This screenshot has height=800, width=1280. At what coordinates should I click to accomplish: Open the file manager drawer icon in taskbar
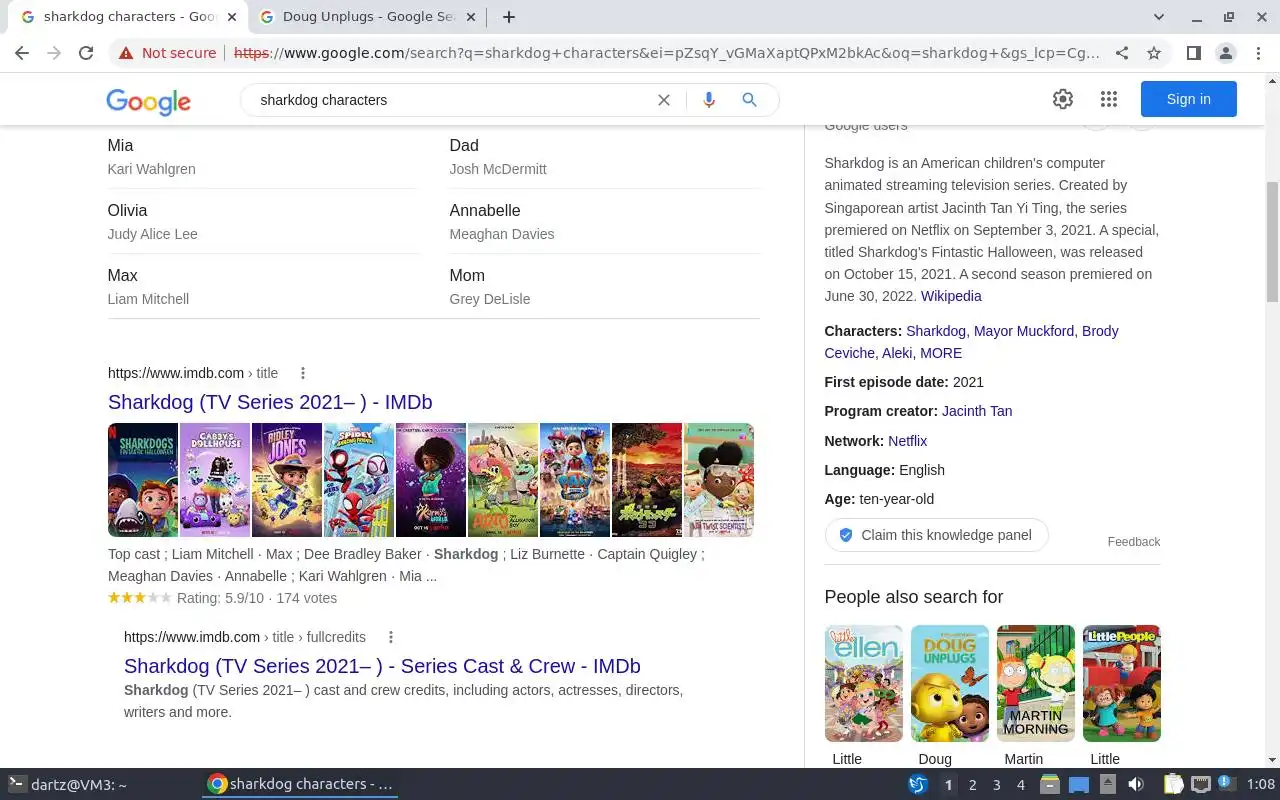point(1049,784)
